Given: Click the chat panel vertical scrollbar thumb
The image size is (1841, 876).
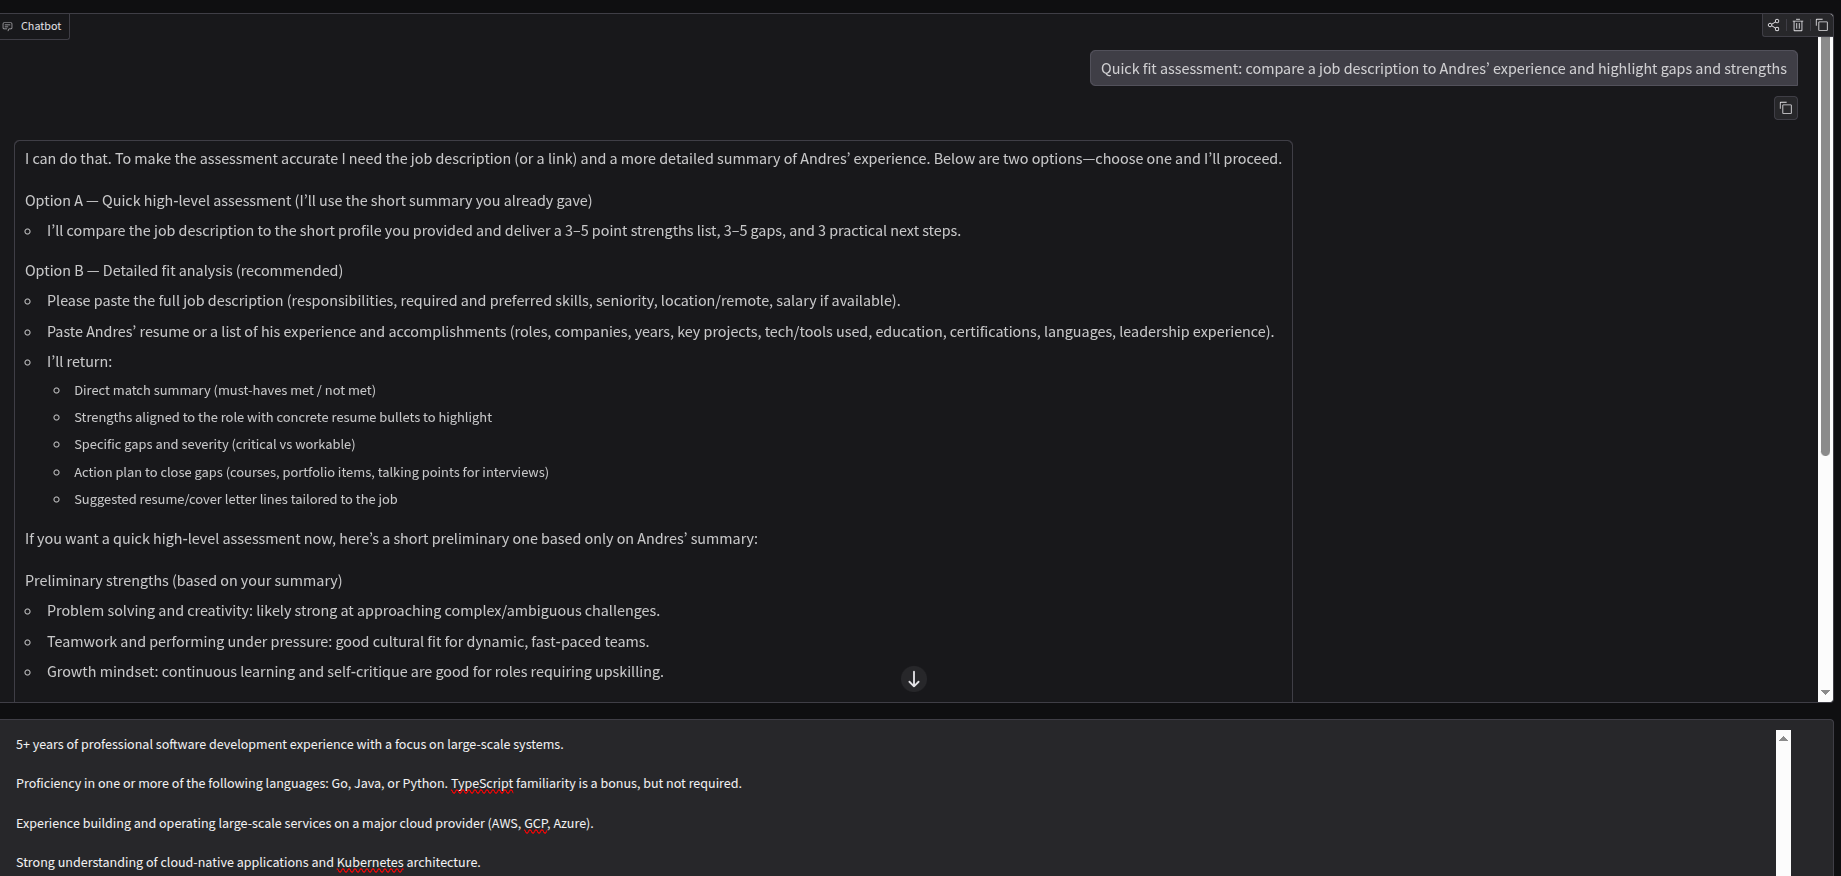Looking at the screenshot, I should 1825,247.
